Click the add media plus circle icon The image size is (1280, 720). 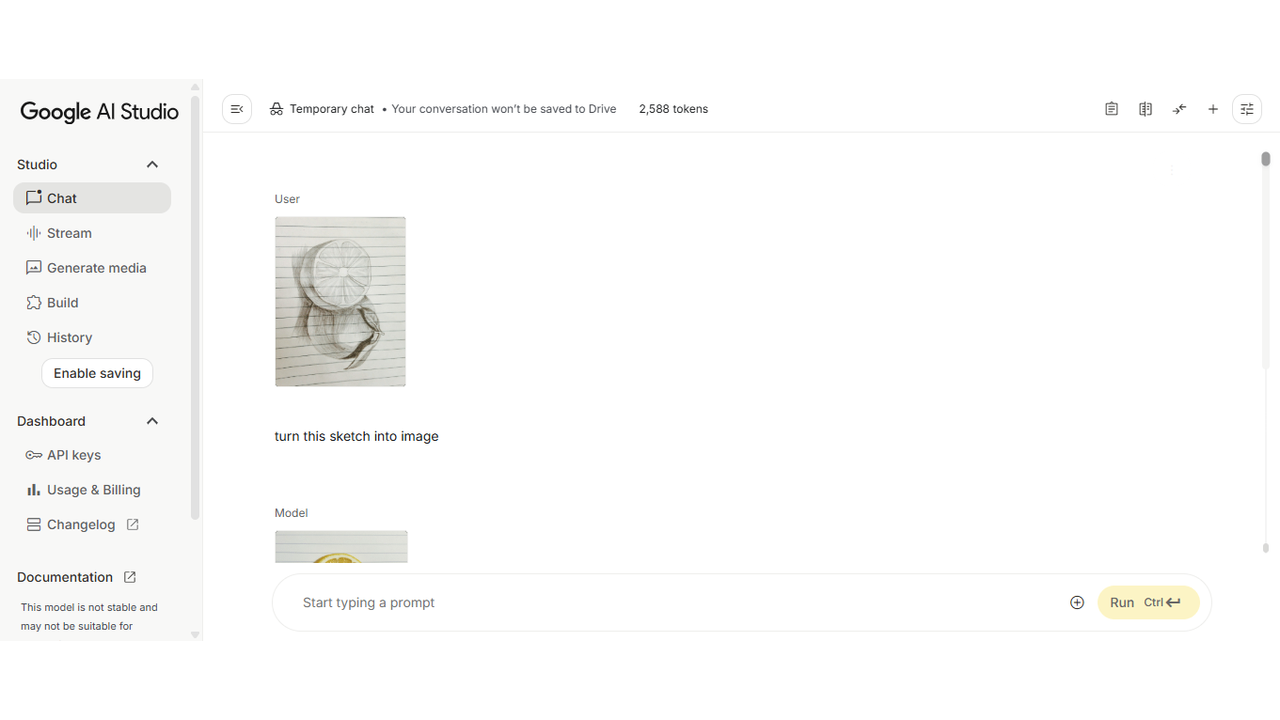pos(1077,602)
